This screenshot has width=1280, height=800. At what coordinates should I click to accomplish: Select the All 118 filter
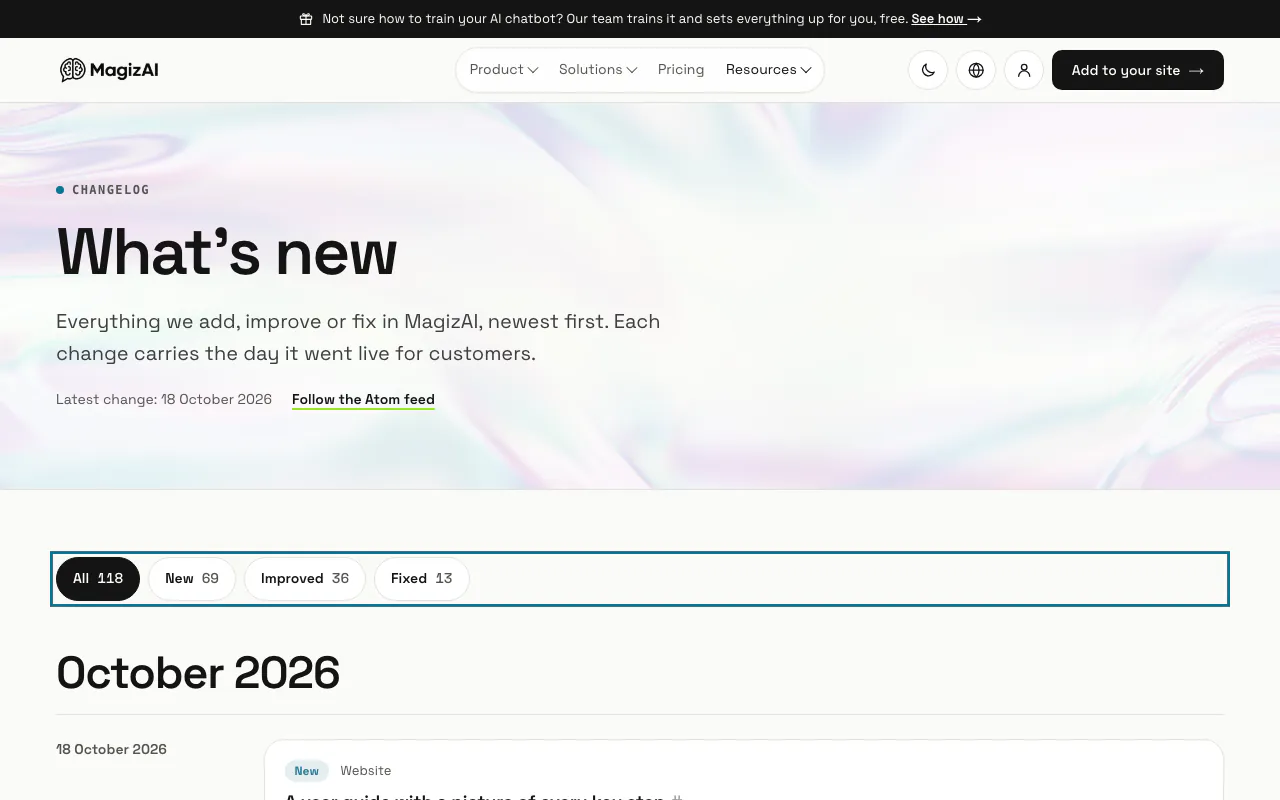(x=98, y=579)
